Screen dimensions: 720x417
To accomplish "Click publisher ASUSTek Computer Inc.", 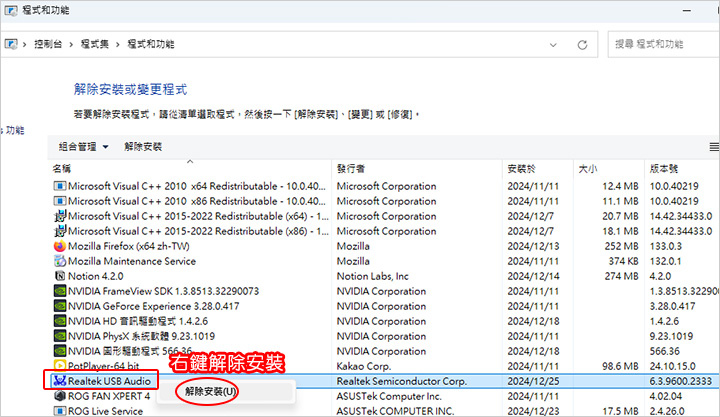I will pyautogui.click(x=388, y=396).
